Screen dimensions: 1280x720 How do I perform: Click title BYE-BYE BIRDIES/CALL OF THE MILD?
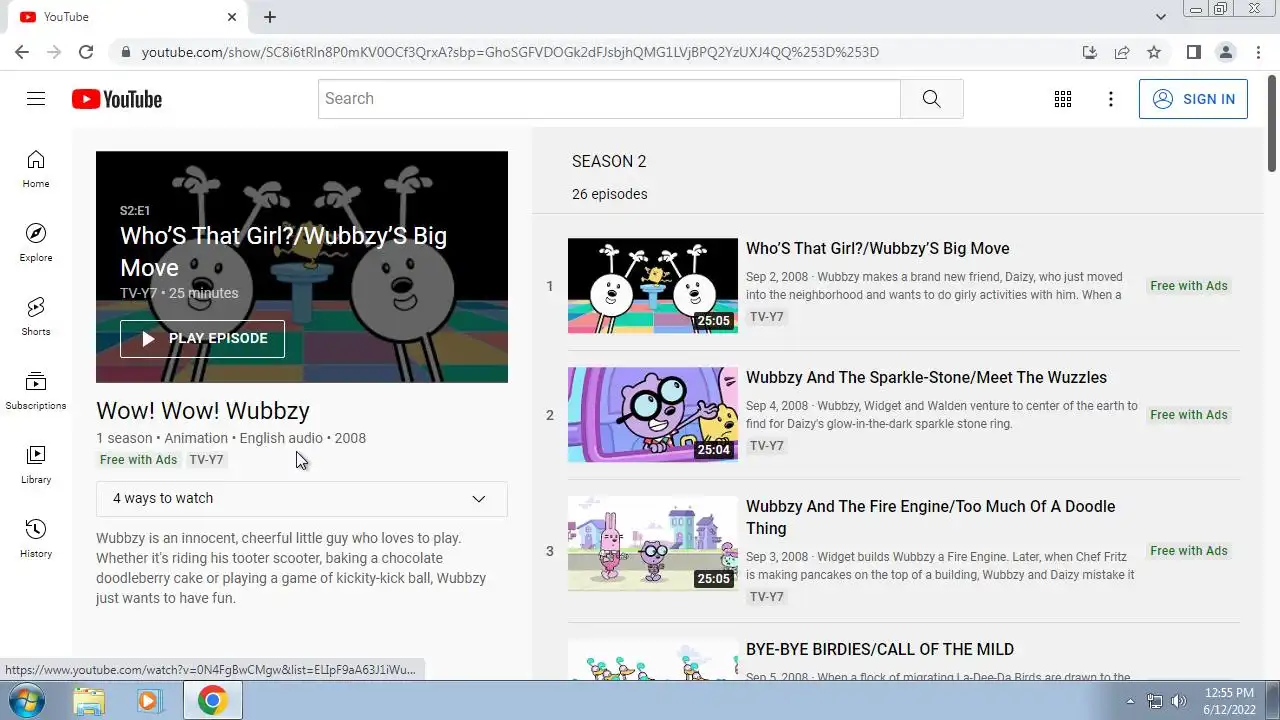(880, 649)
